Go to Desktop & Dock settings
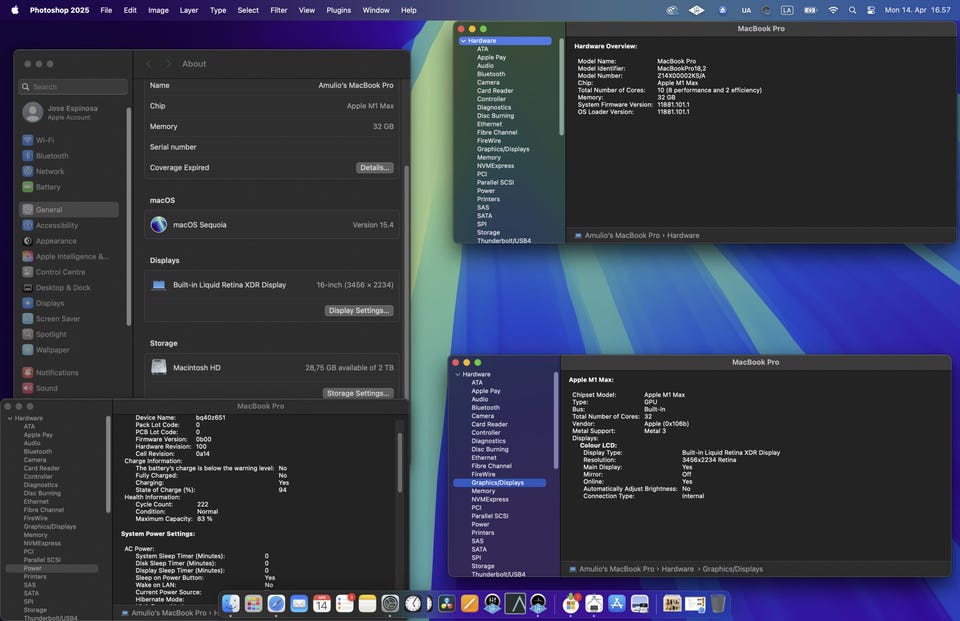This screenshot has height=621, width=960. (62, 287)
